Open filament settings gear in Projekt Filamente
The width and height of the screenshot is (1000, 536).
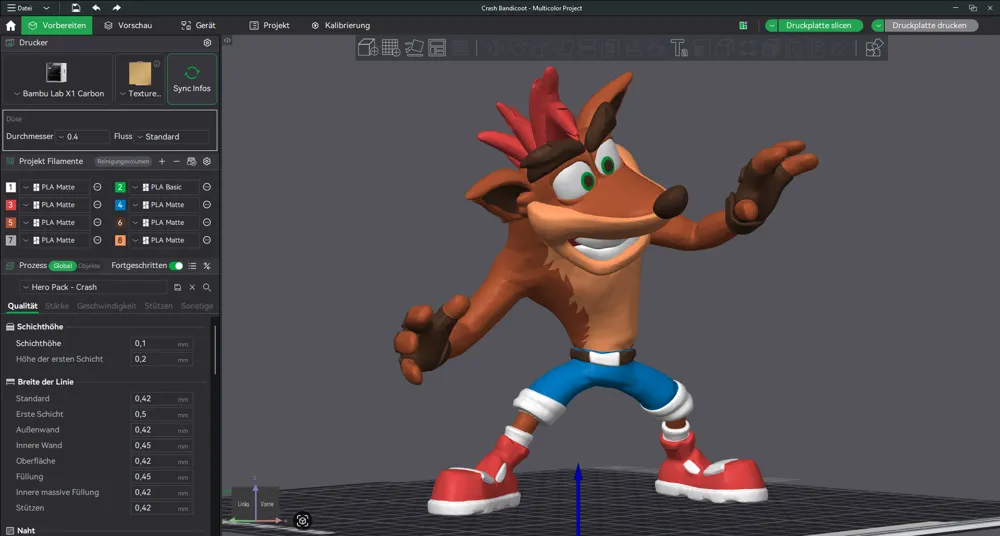tap(207, 161)
